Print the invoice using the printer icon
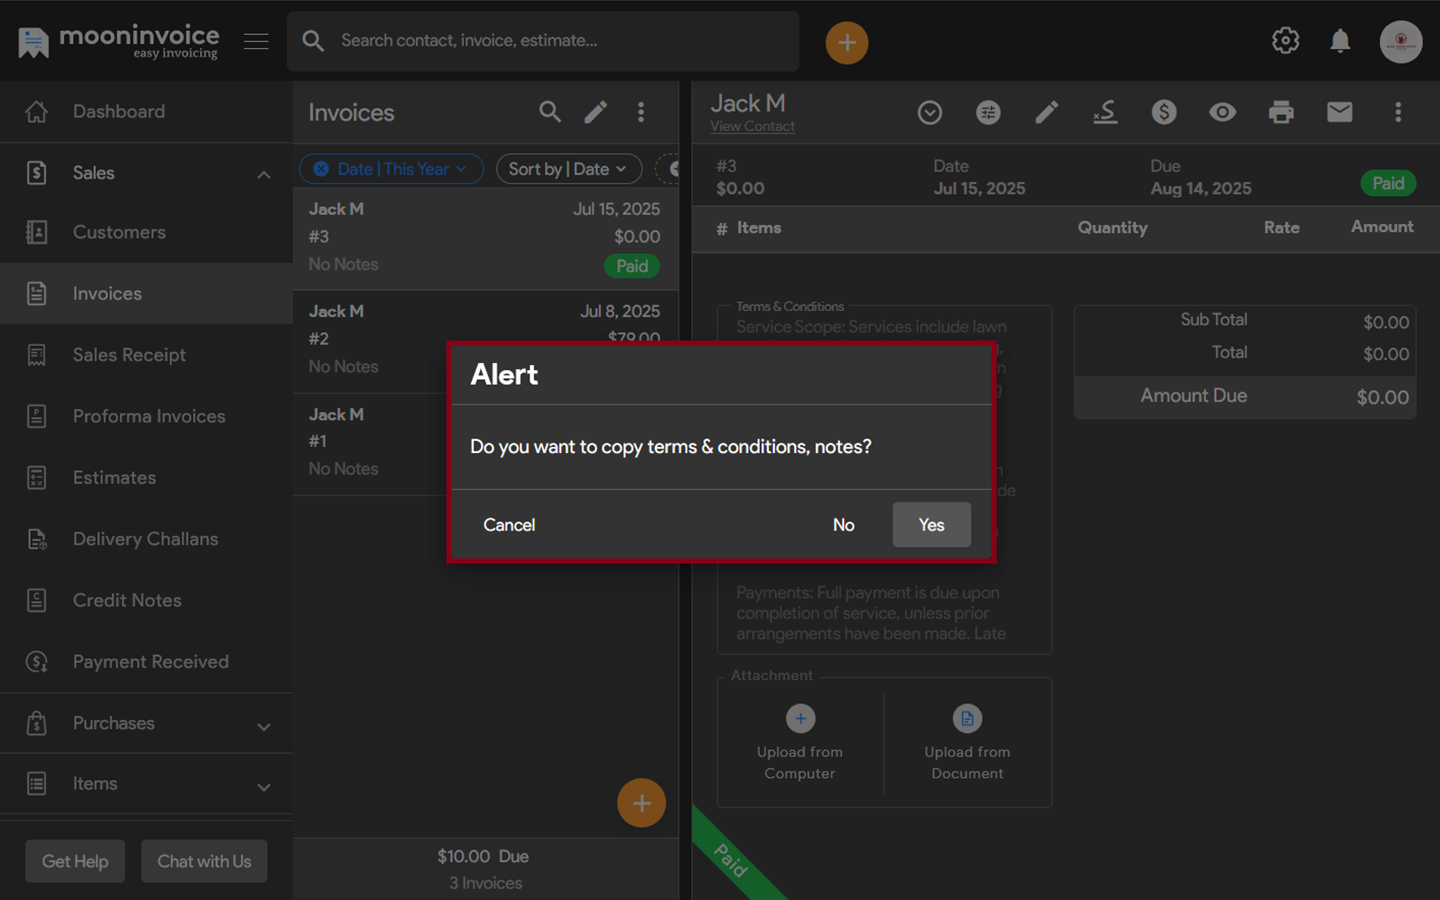Screen dimensions: 1440x900 pyautogui.click(x=1281, y=112)
